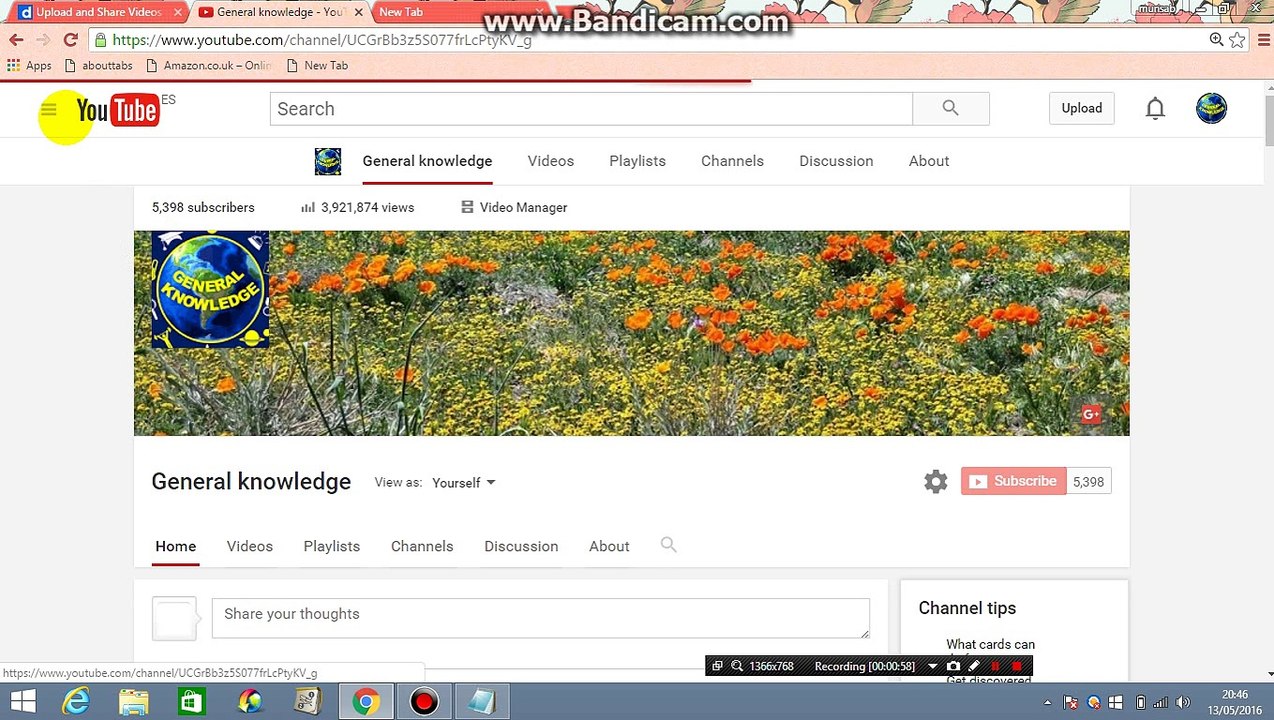Click the browser forward arrow
Viewport: 1274px width, 720px height.
[43, 40]
